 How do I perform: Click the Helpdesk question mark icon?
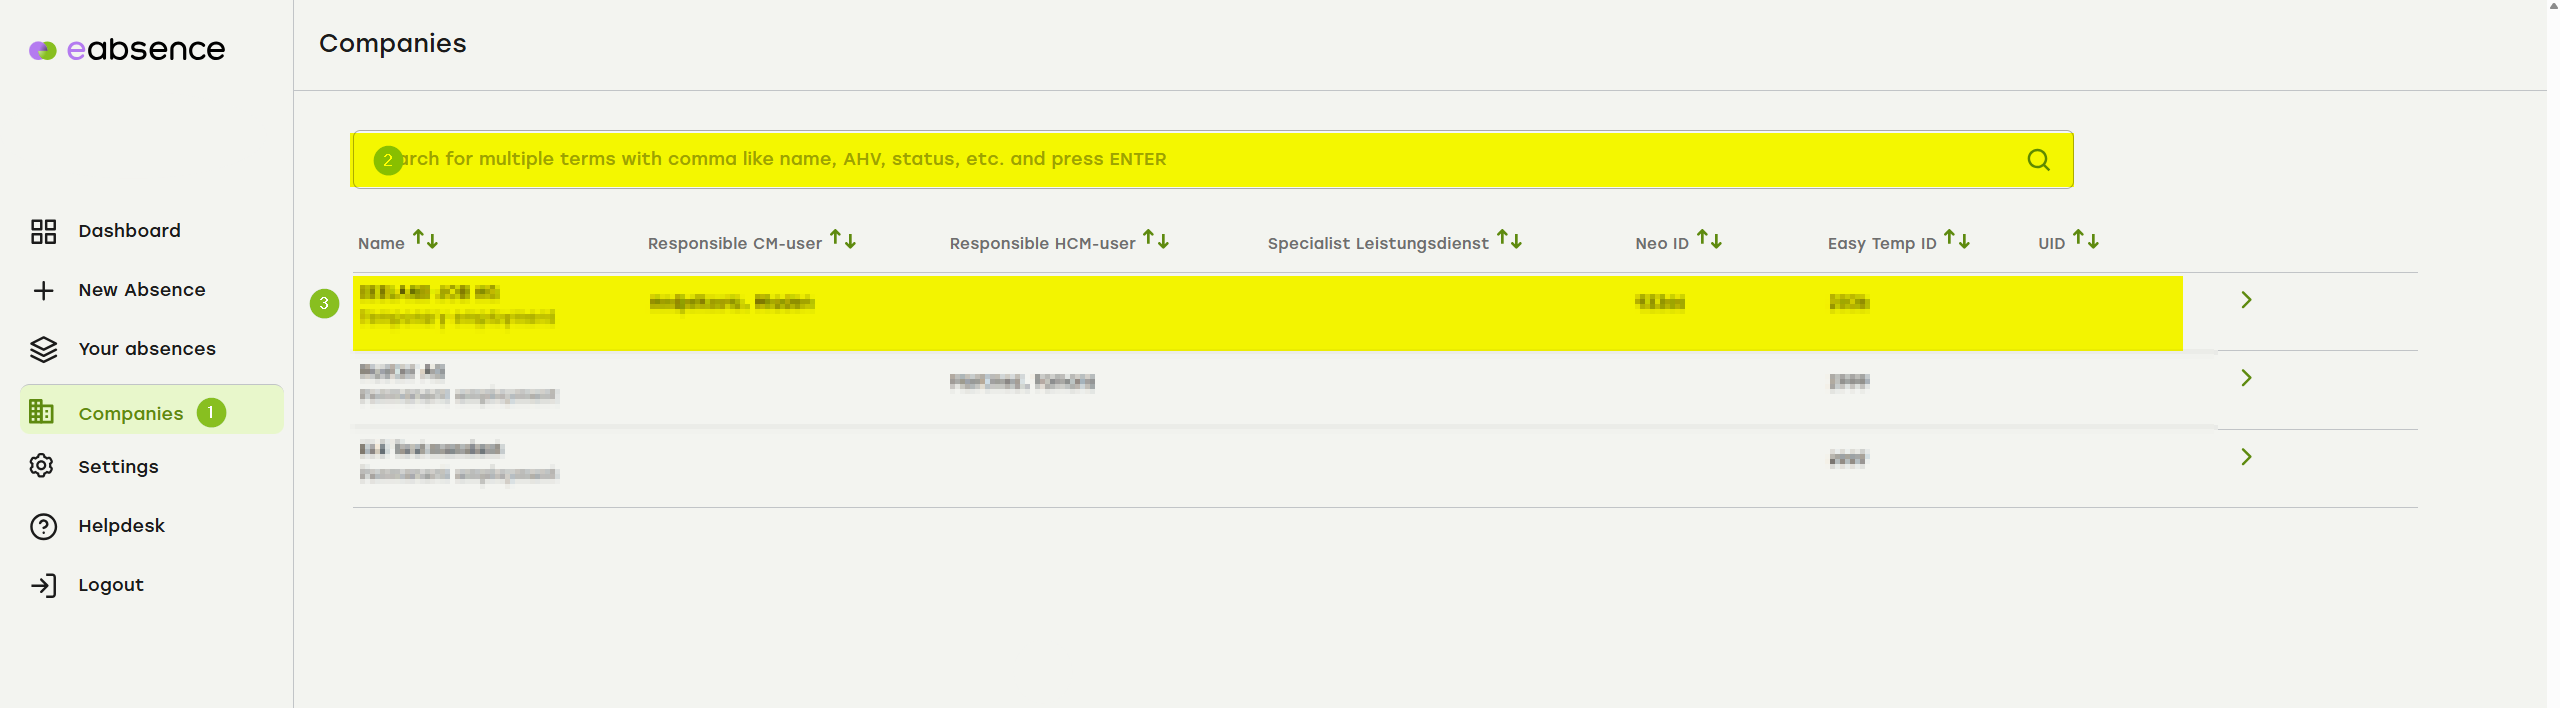(43, 526)
